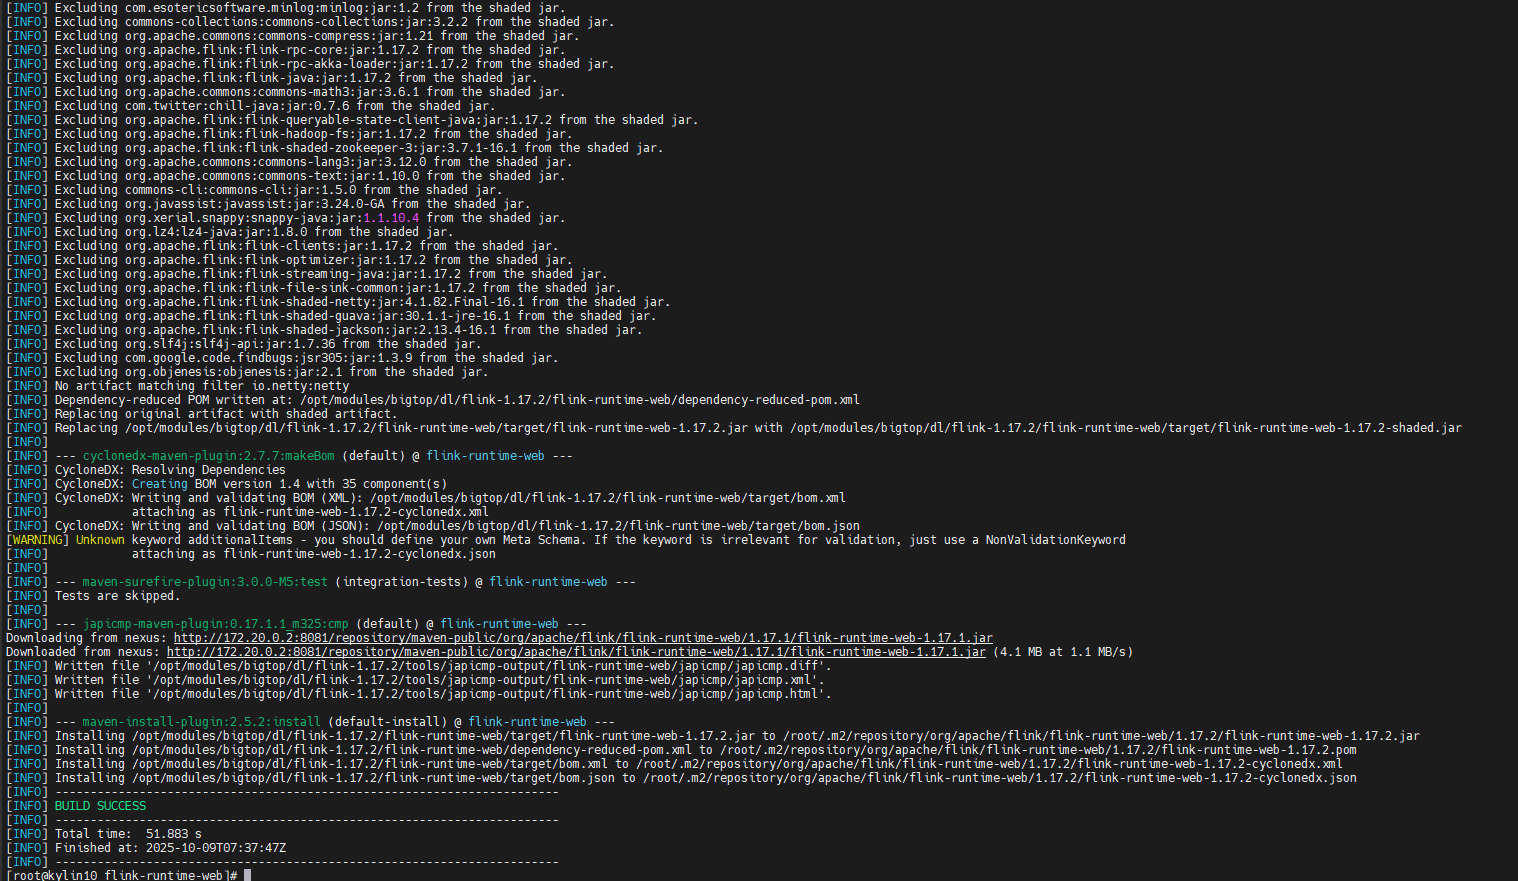Click the 'Tests are skipped.' message
The height and width of the screenshot is (881, 1518).
[x=117, y=596]
